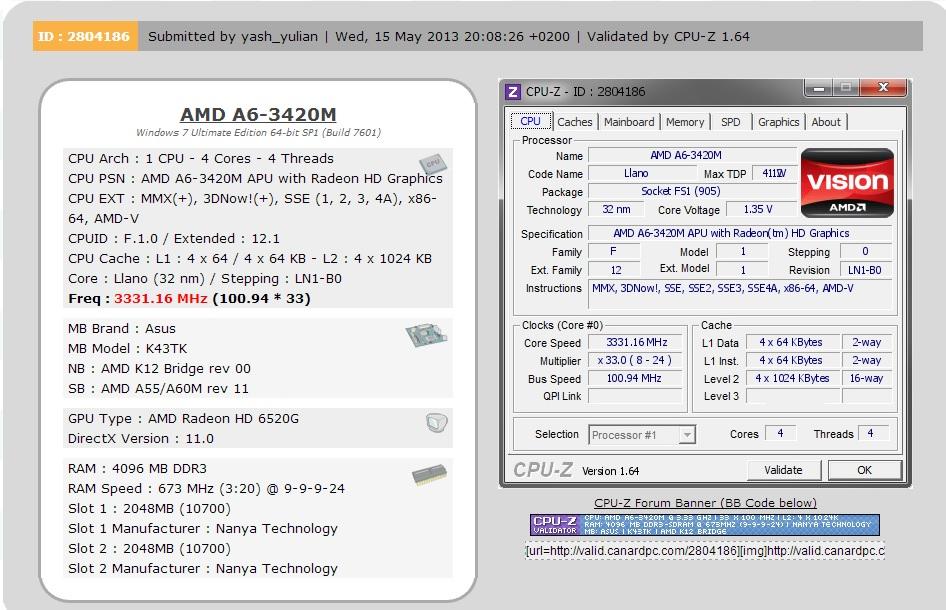Click the CPU-Z 'Z' icon in the title bar
The width and height of the screenshot is (946, 610).
click(x=514, y=90)
